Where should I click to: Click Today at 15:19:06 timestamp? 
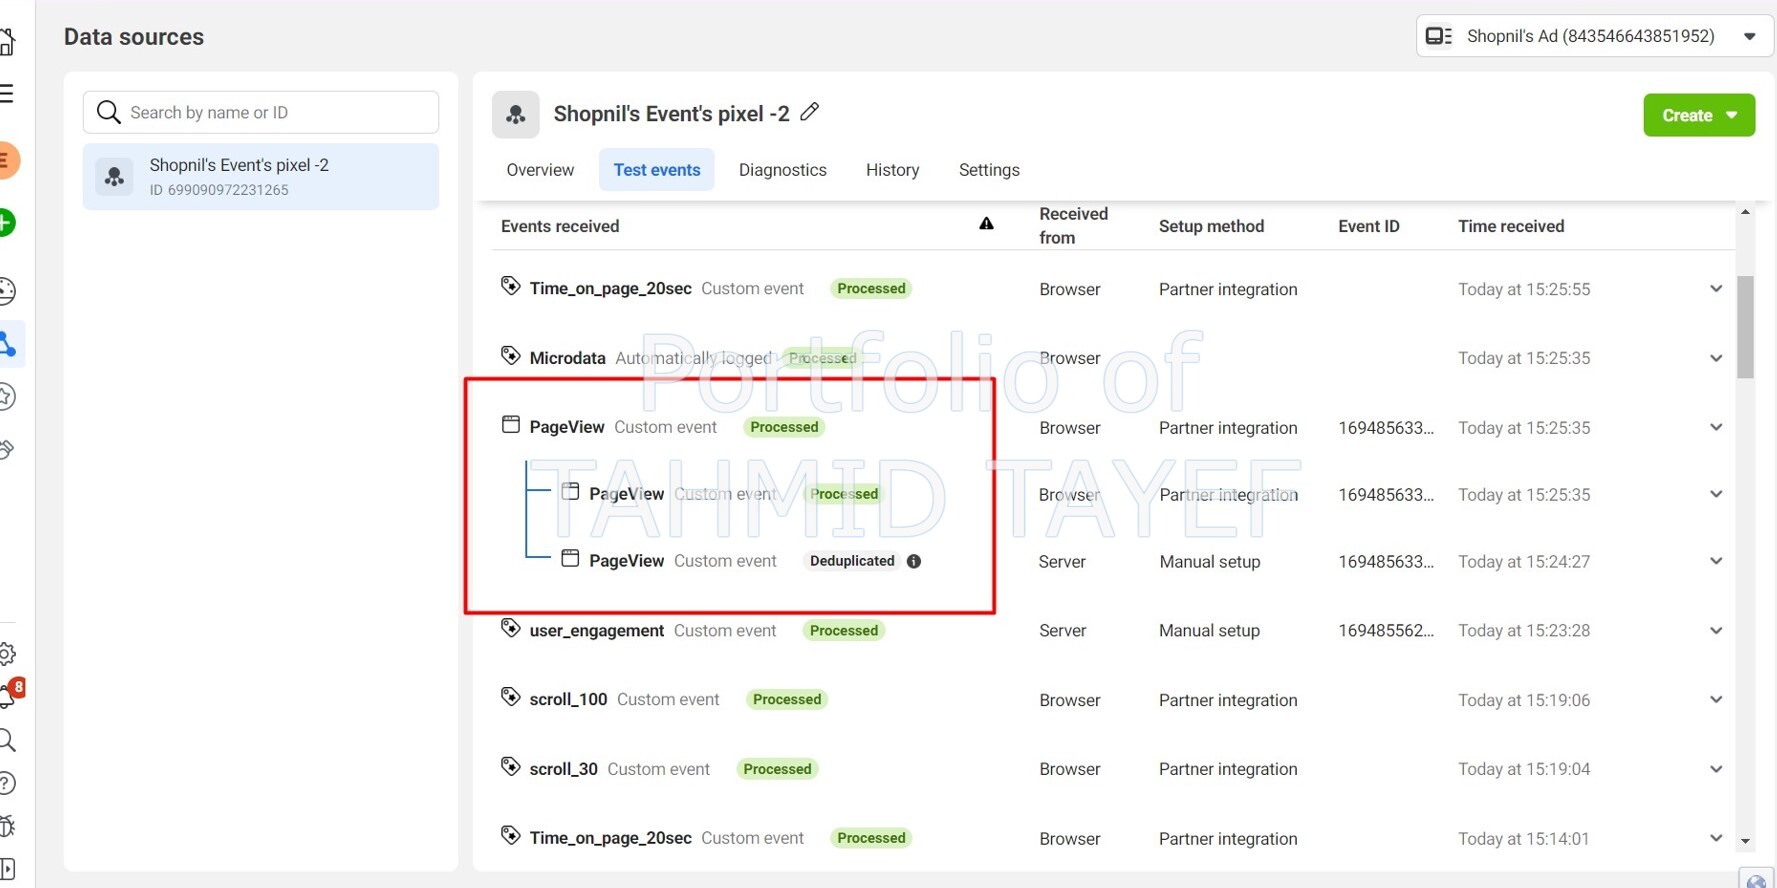click(1524, 700)
